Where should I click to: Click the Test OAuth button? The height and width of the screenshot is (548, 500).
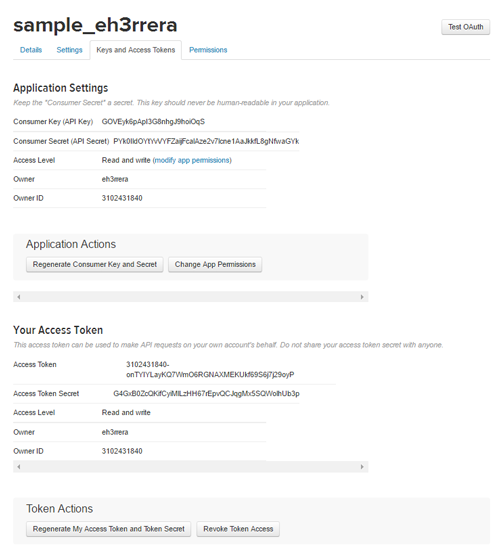click(x=465, y=27)
